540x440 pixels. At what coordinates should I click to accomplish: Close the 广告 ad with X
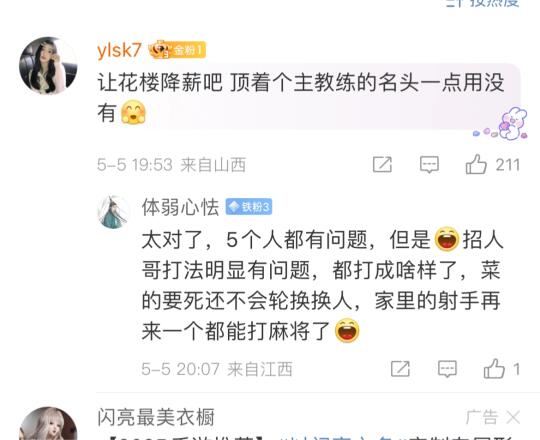(x=513, y=418)
